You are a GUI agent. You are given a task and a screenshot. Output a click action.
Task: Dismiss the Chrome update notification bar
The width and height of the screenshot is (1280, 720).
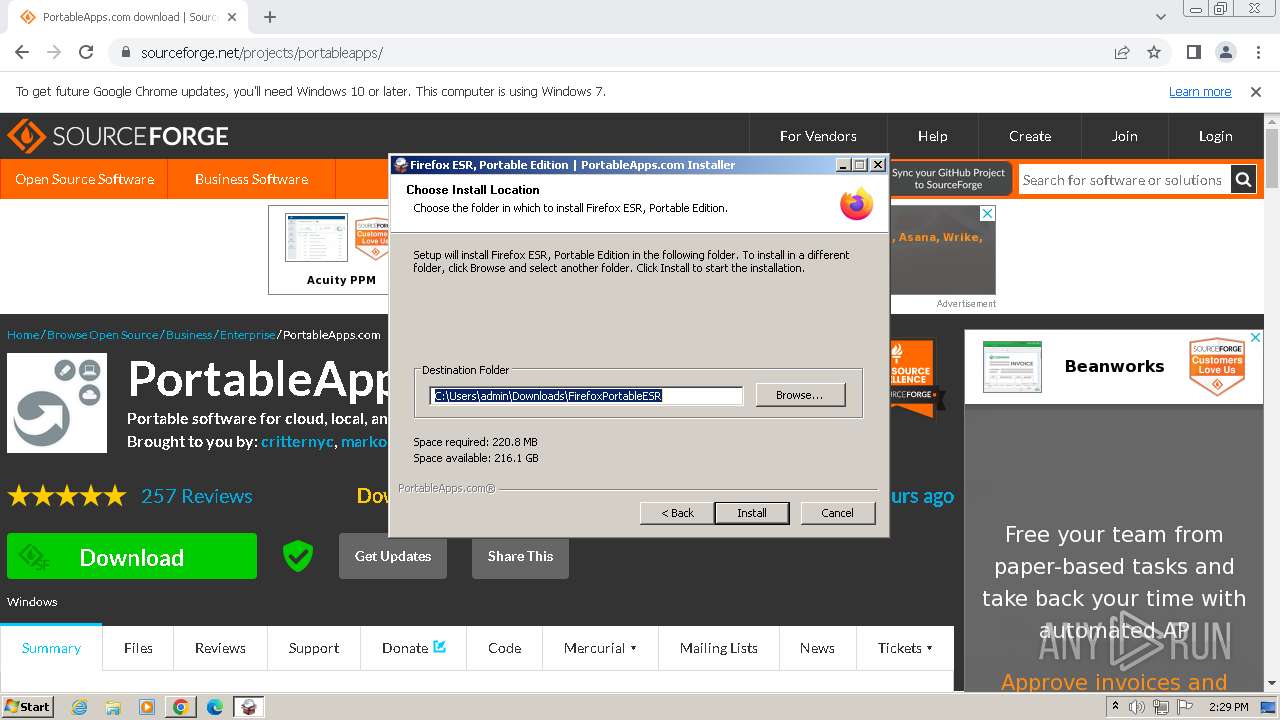pos(1256,91)
